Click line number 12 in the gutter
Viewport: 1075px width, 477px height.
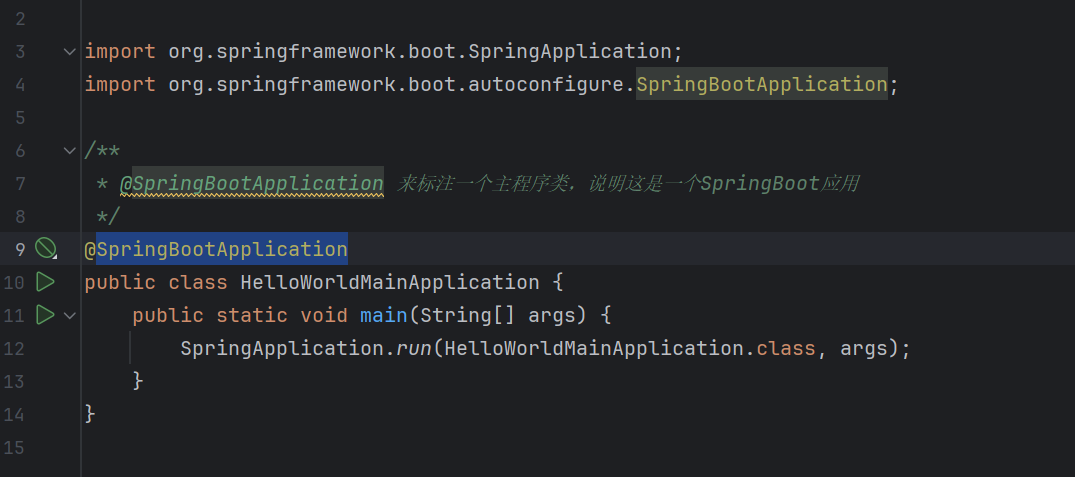point(14,348)
